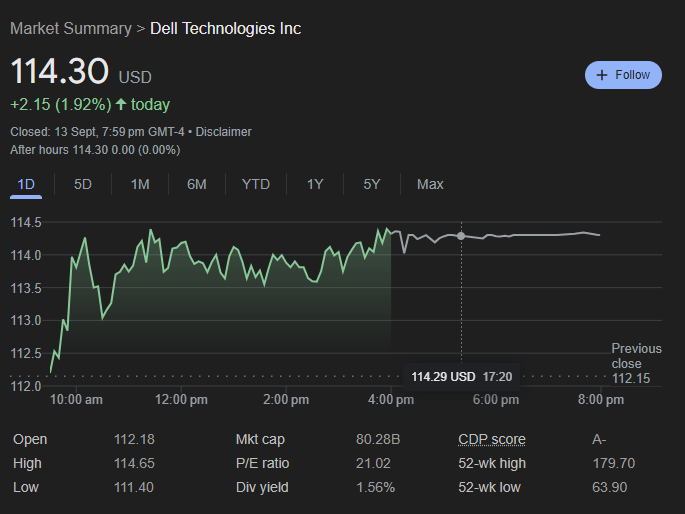Switch to the 5D time range tab
Image resolution: width=685 pixels, height=514 pixels.
click(x=83, y=184)
